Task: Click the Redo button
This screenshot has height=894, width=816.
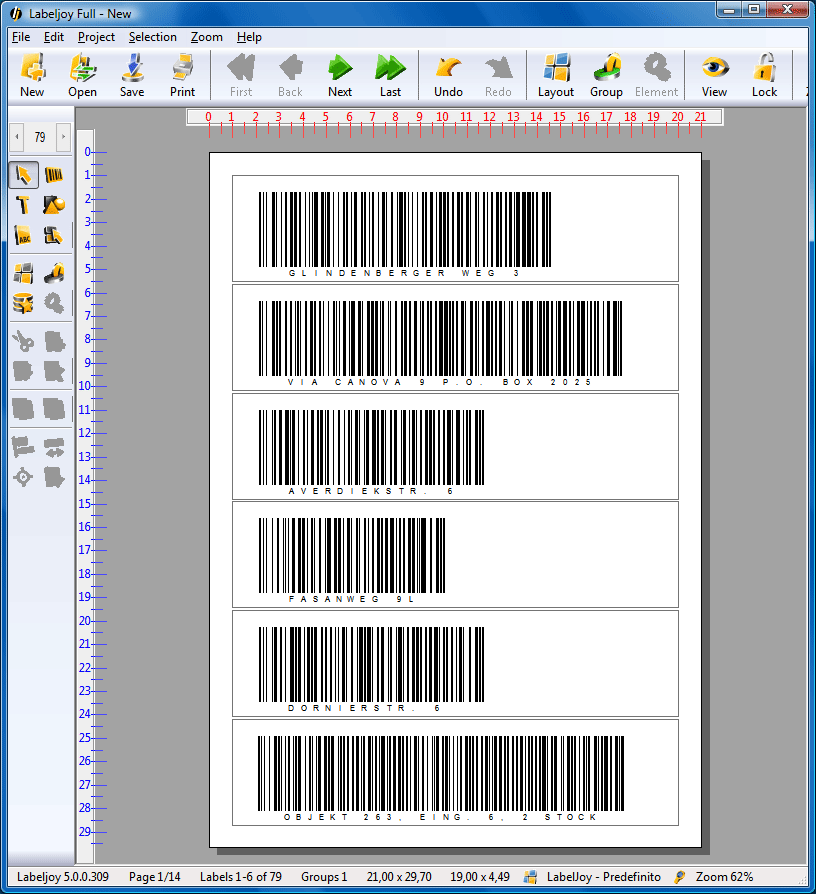Action: (x=498, y=75)
